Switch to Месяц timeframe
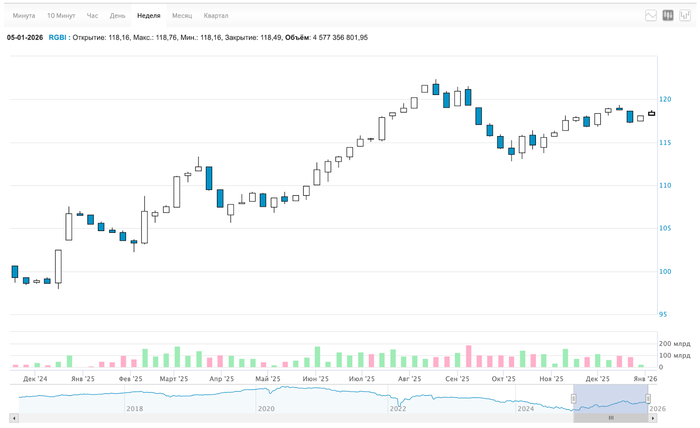The height and width of the screenshot is (428, 700). pyautogui.click(x=182, y=16)
